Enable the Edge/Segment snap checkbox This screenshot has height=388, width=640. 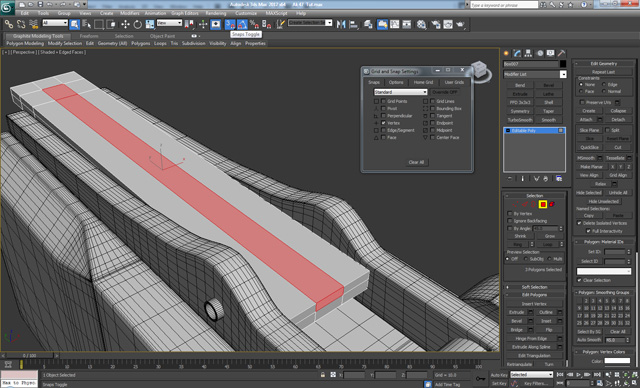coord(383,130)
